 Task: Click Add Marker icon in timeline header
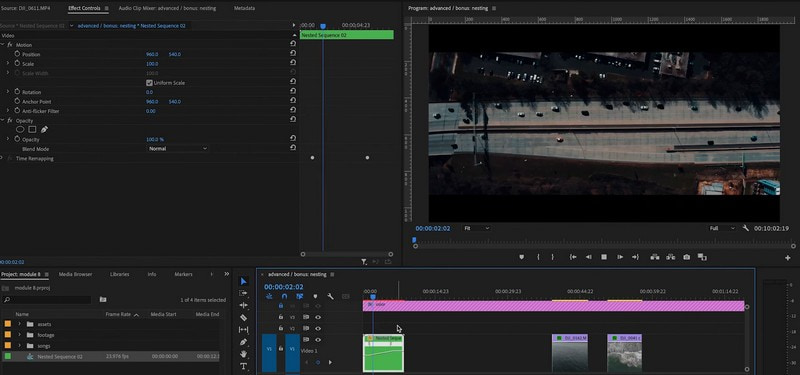[x=315, y=296]
